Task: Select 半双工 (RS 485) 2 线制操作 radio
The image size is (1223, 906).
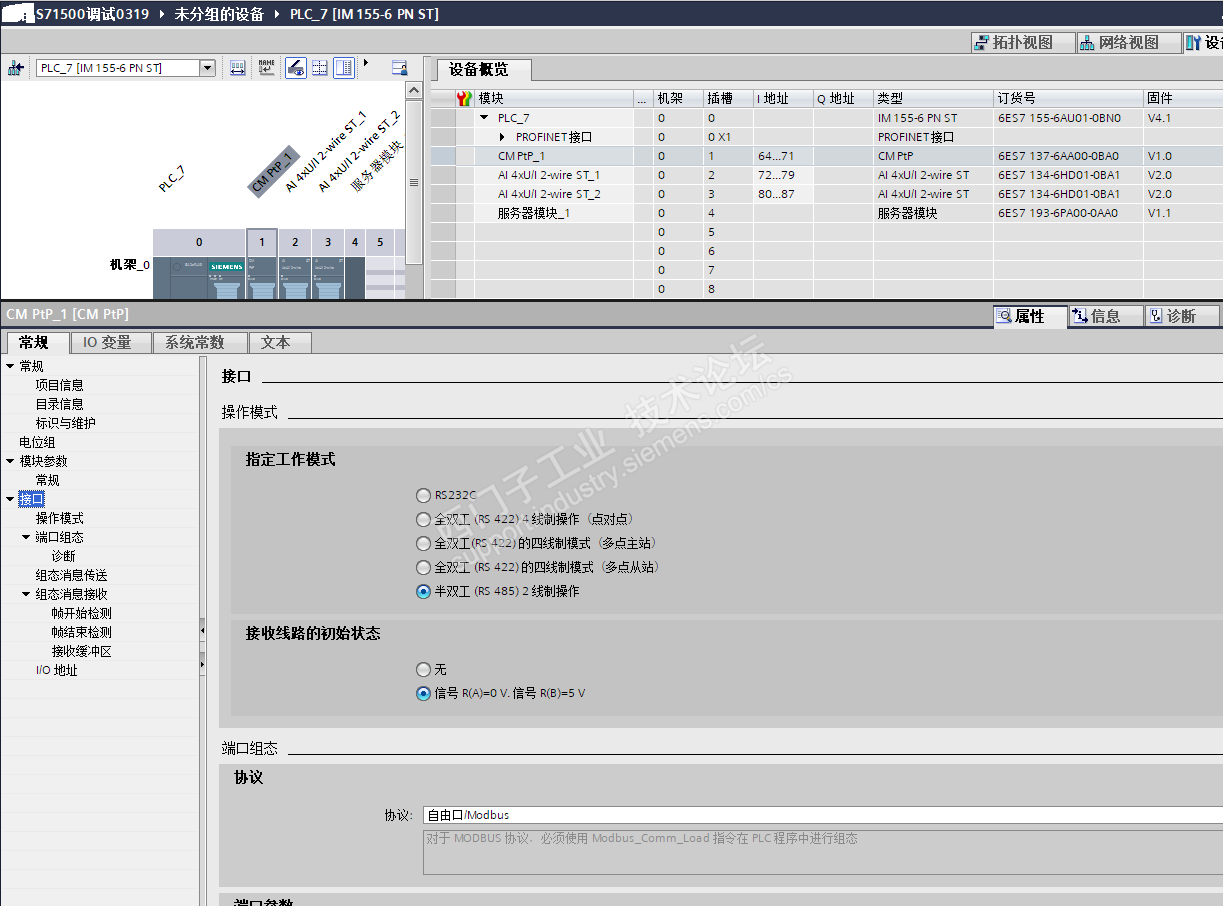Action: point(424,591)
